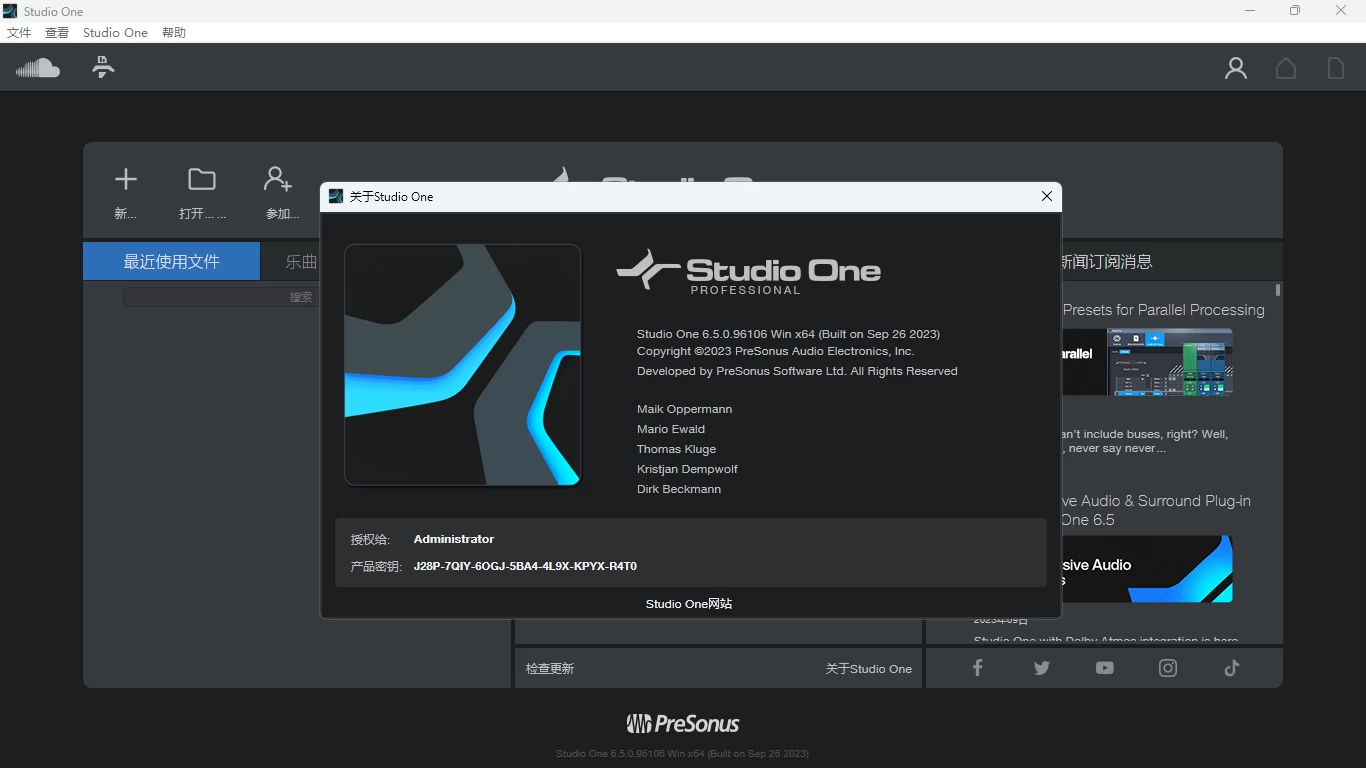
Task: Open 'Audio & Surround Plug-in' news headline
Action: (1156, 510)
